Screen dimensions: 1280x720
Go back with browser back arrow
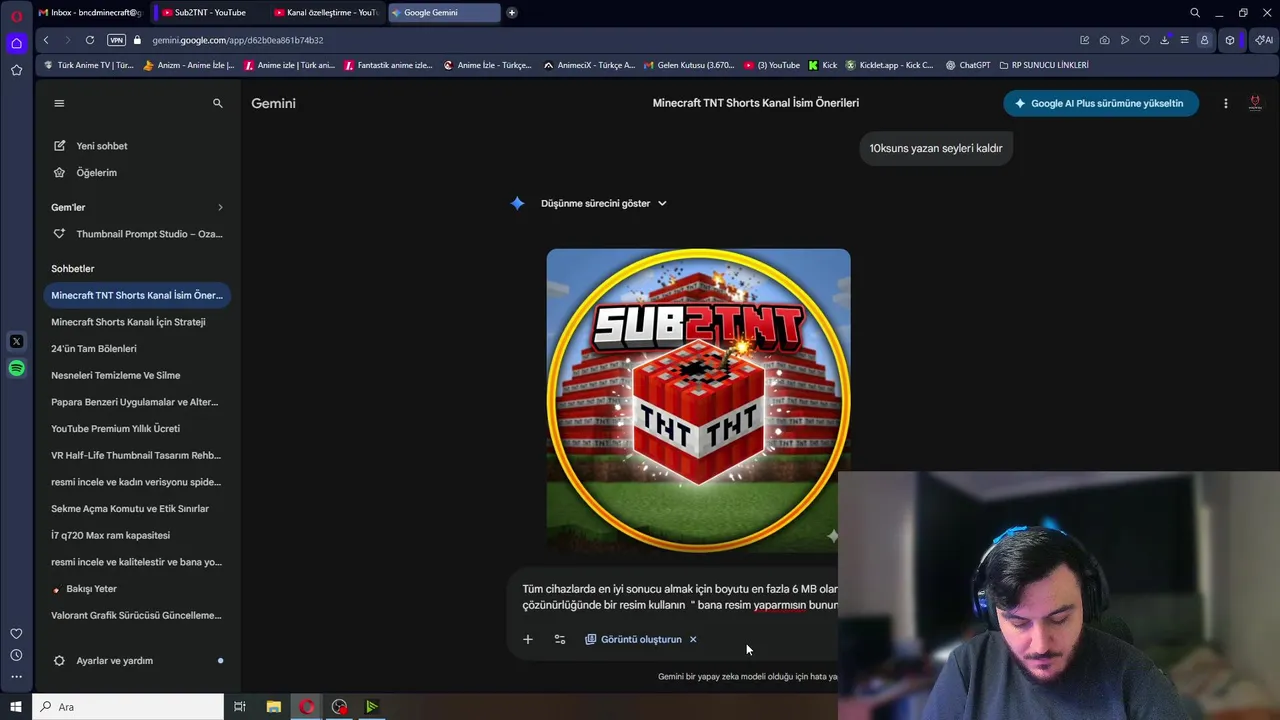[x=46, y=40]
